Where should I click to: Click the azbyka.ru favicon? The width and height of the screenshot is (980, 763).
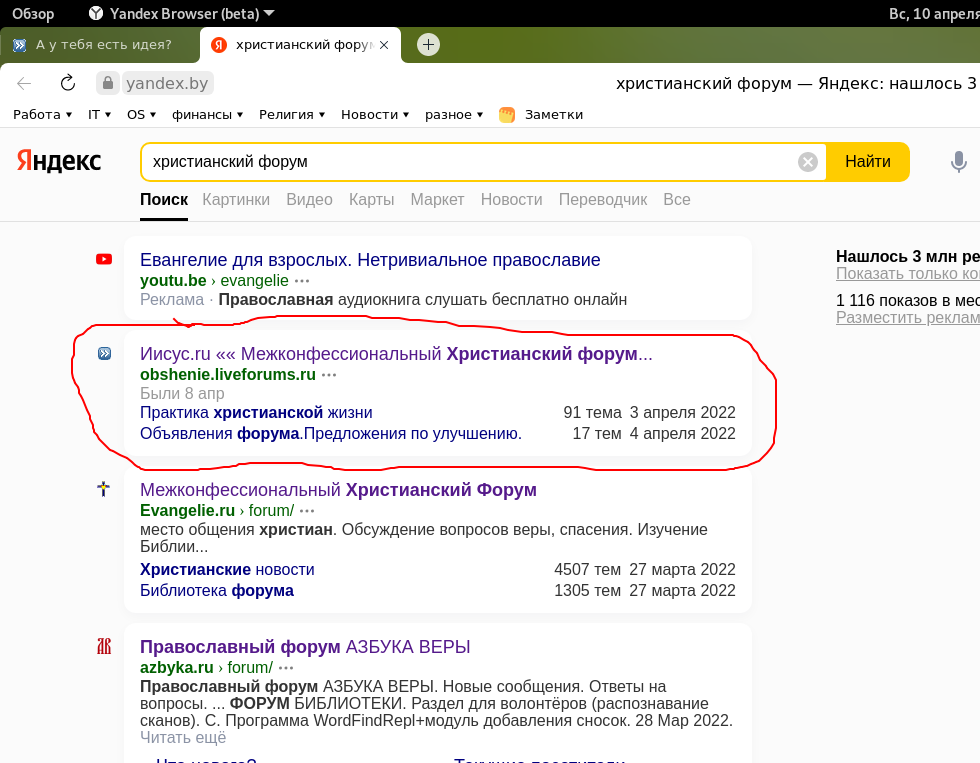(x=104, y=646)
